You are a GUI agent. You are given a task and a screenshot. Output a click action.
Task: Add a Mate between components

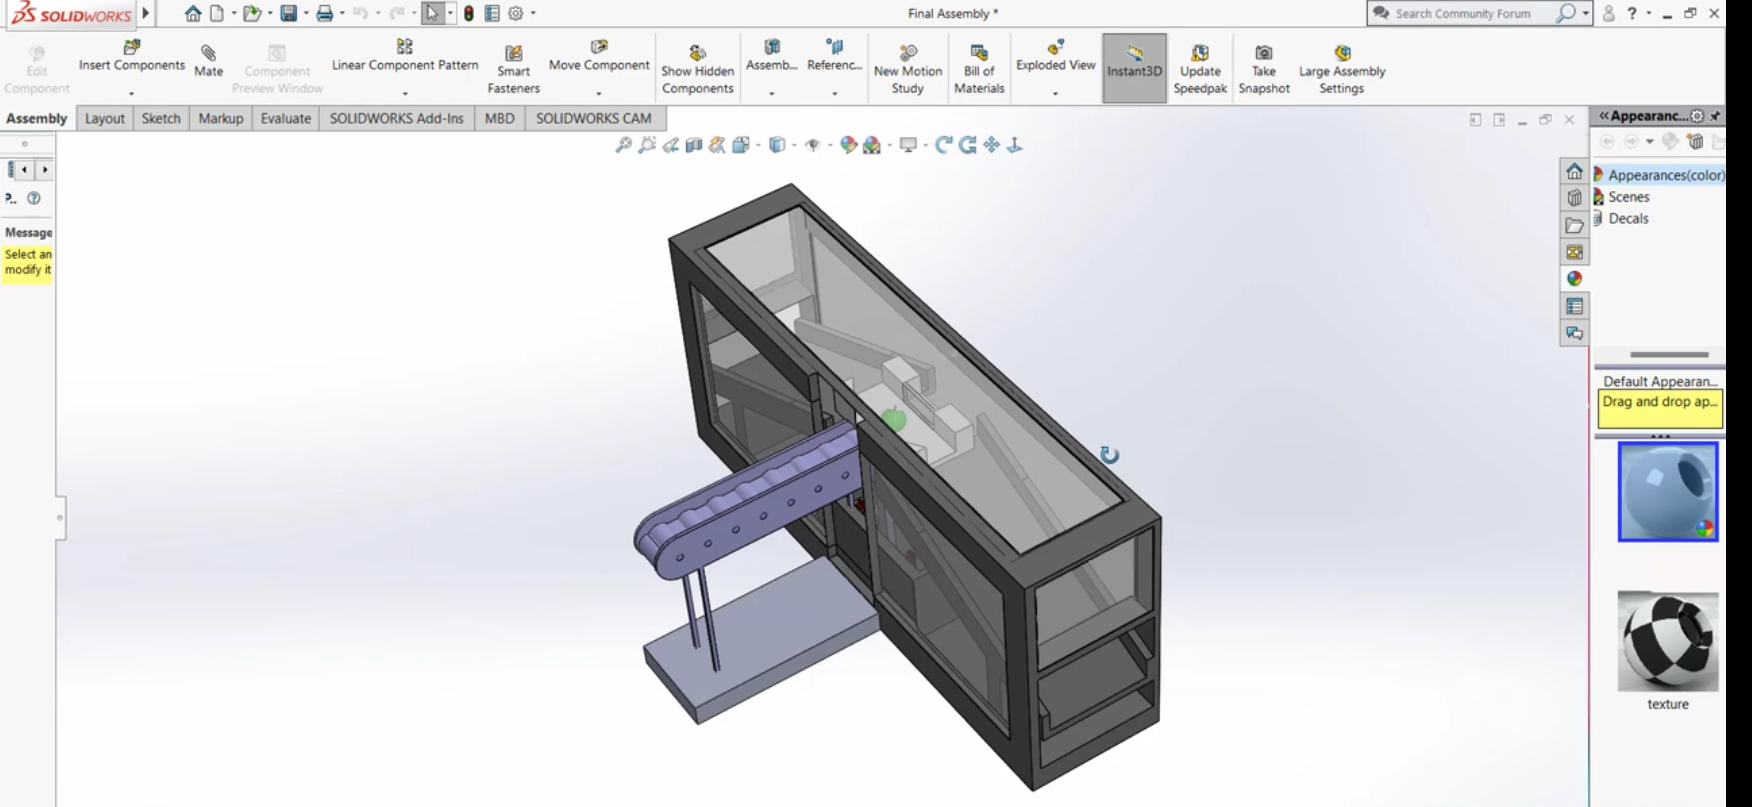pos(209,61)
